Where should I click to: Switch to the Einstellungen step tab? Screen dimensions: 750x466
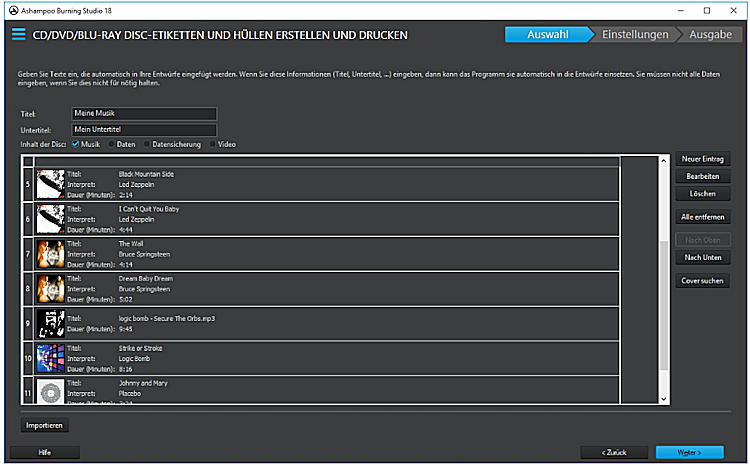click(634, 35)
